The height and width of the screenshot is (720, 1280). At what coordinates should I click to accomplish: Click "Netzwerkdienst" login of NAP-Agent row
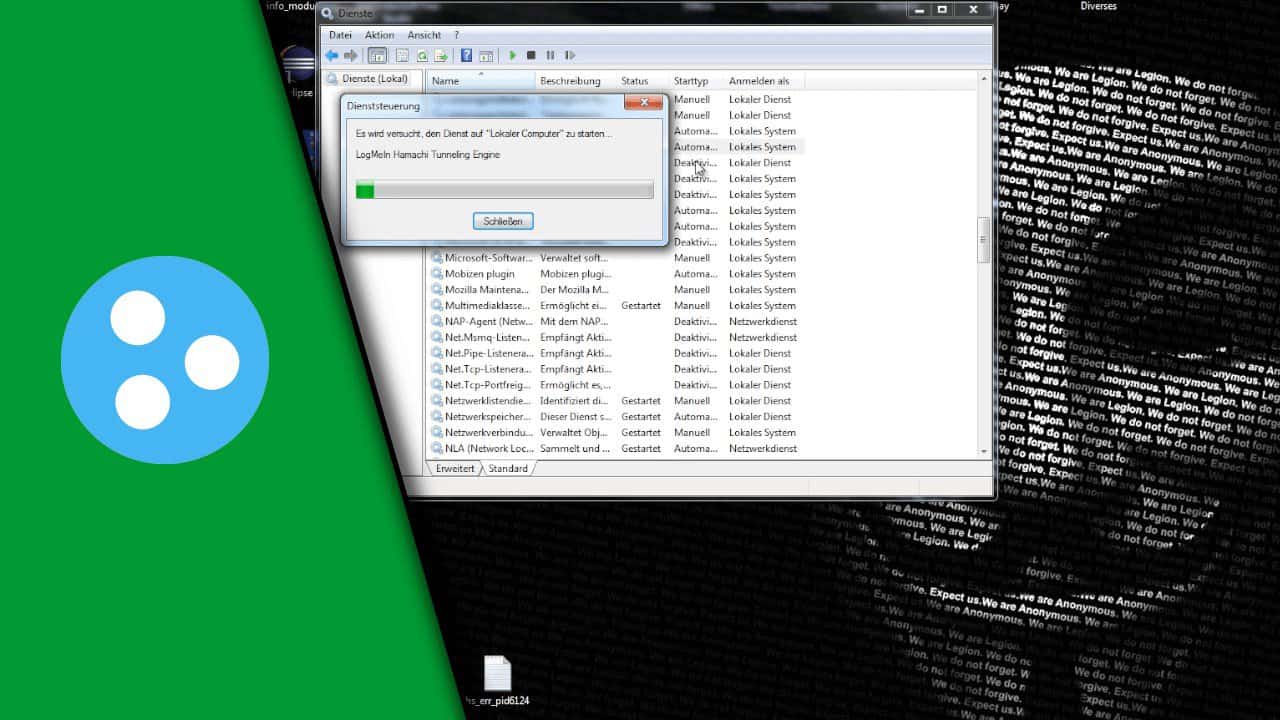tap(763, 322)
